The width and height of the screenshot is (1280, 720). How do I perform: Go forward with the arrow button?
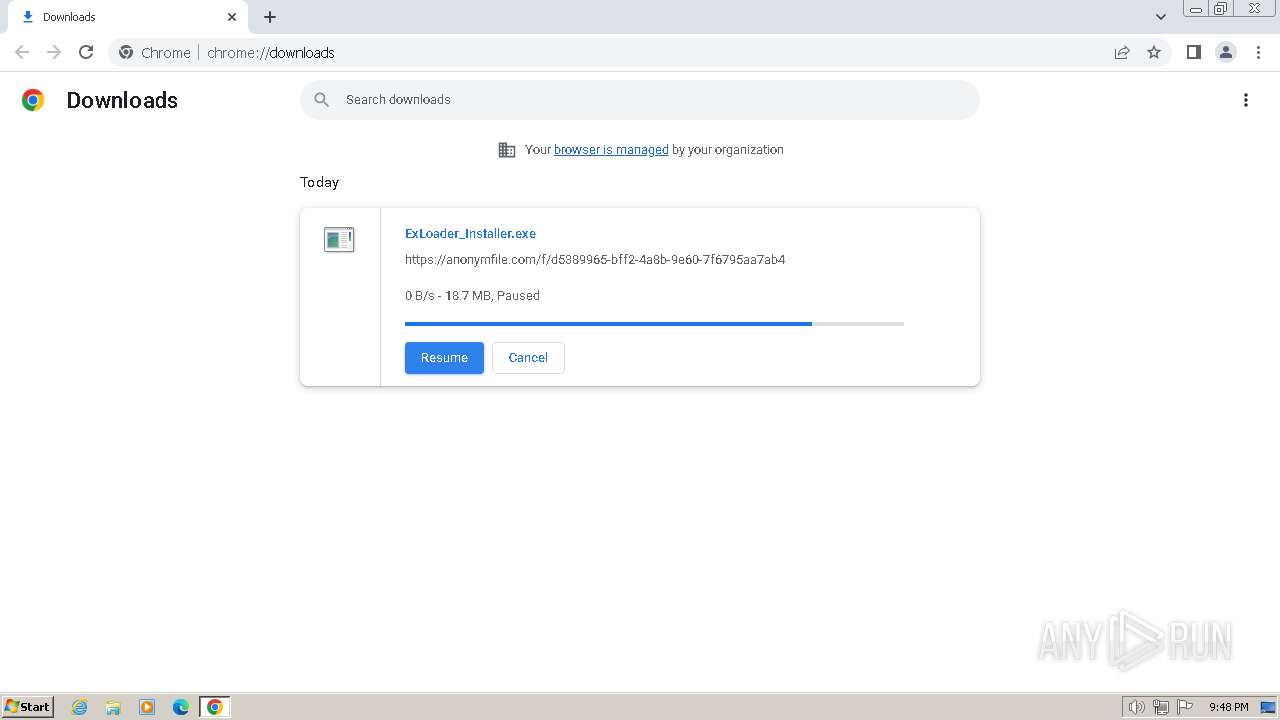click(54, 52)
